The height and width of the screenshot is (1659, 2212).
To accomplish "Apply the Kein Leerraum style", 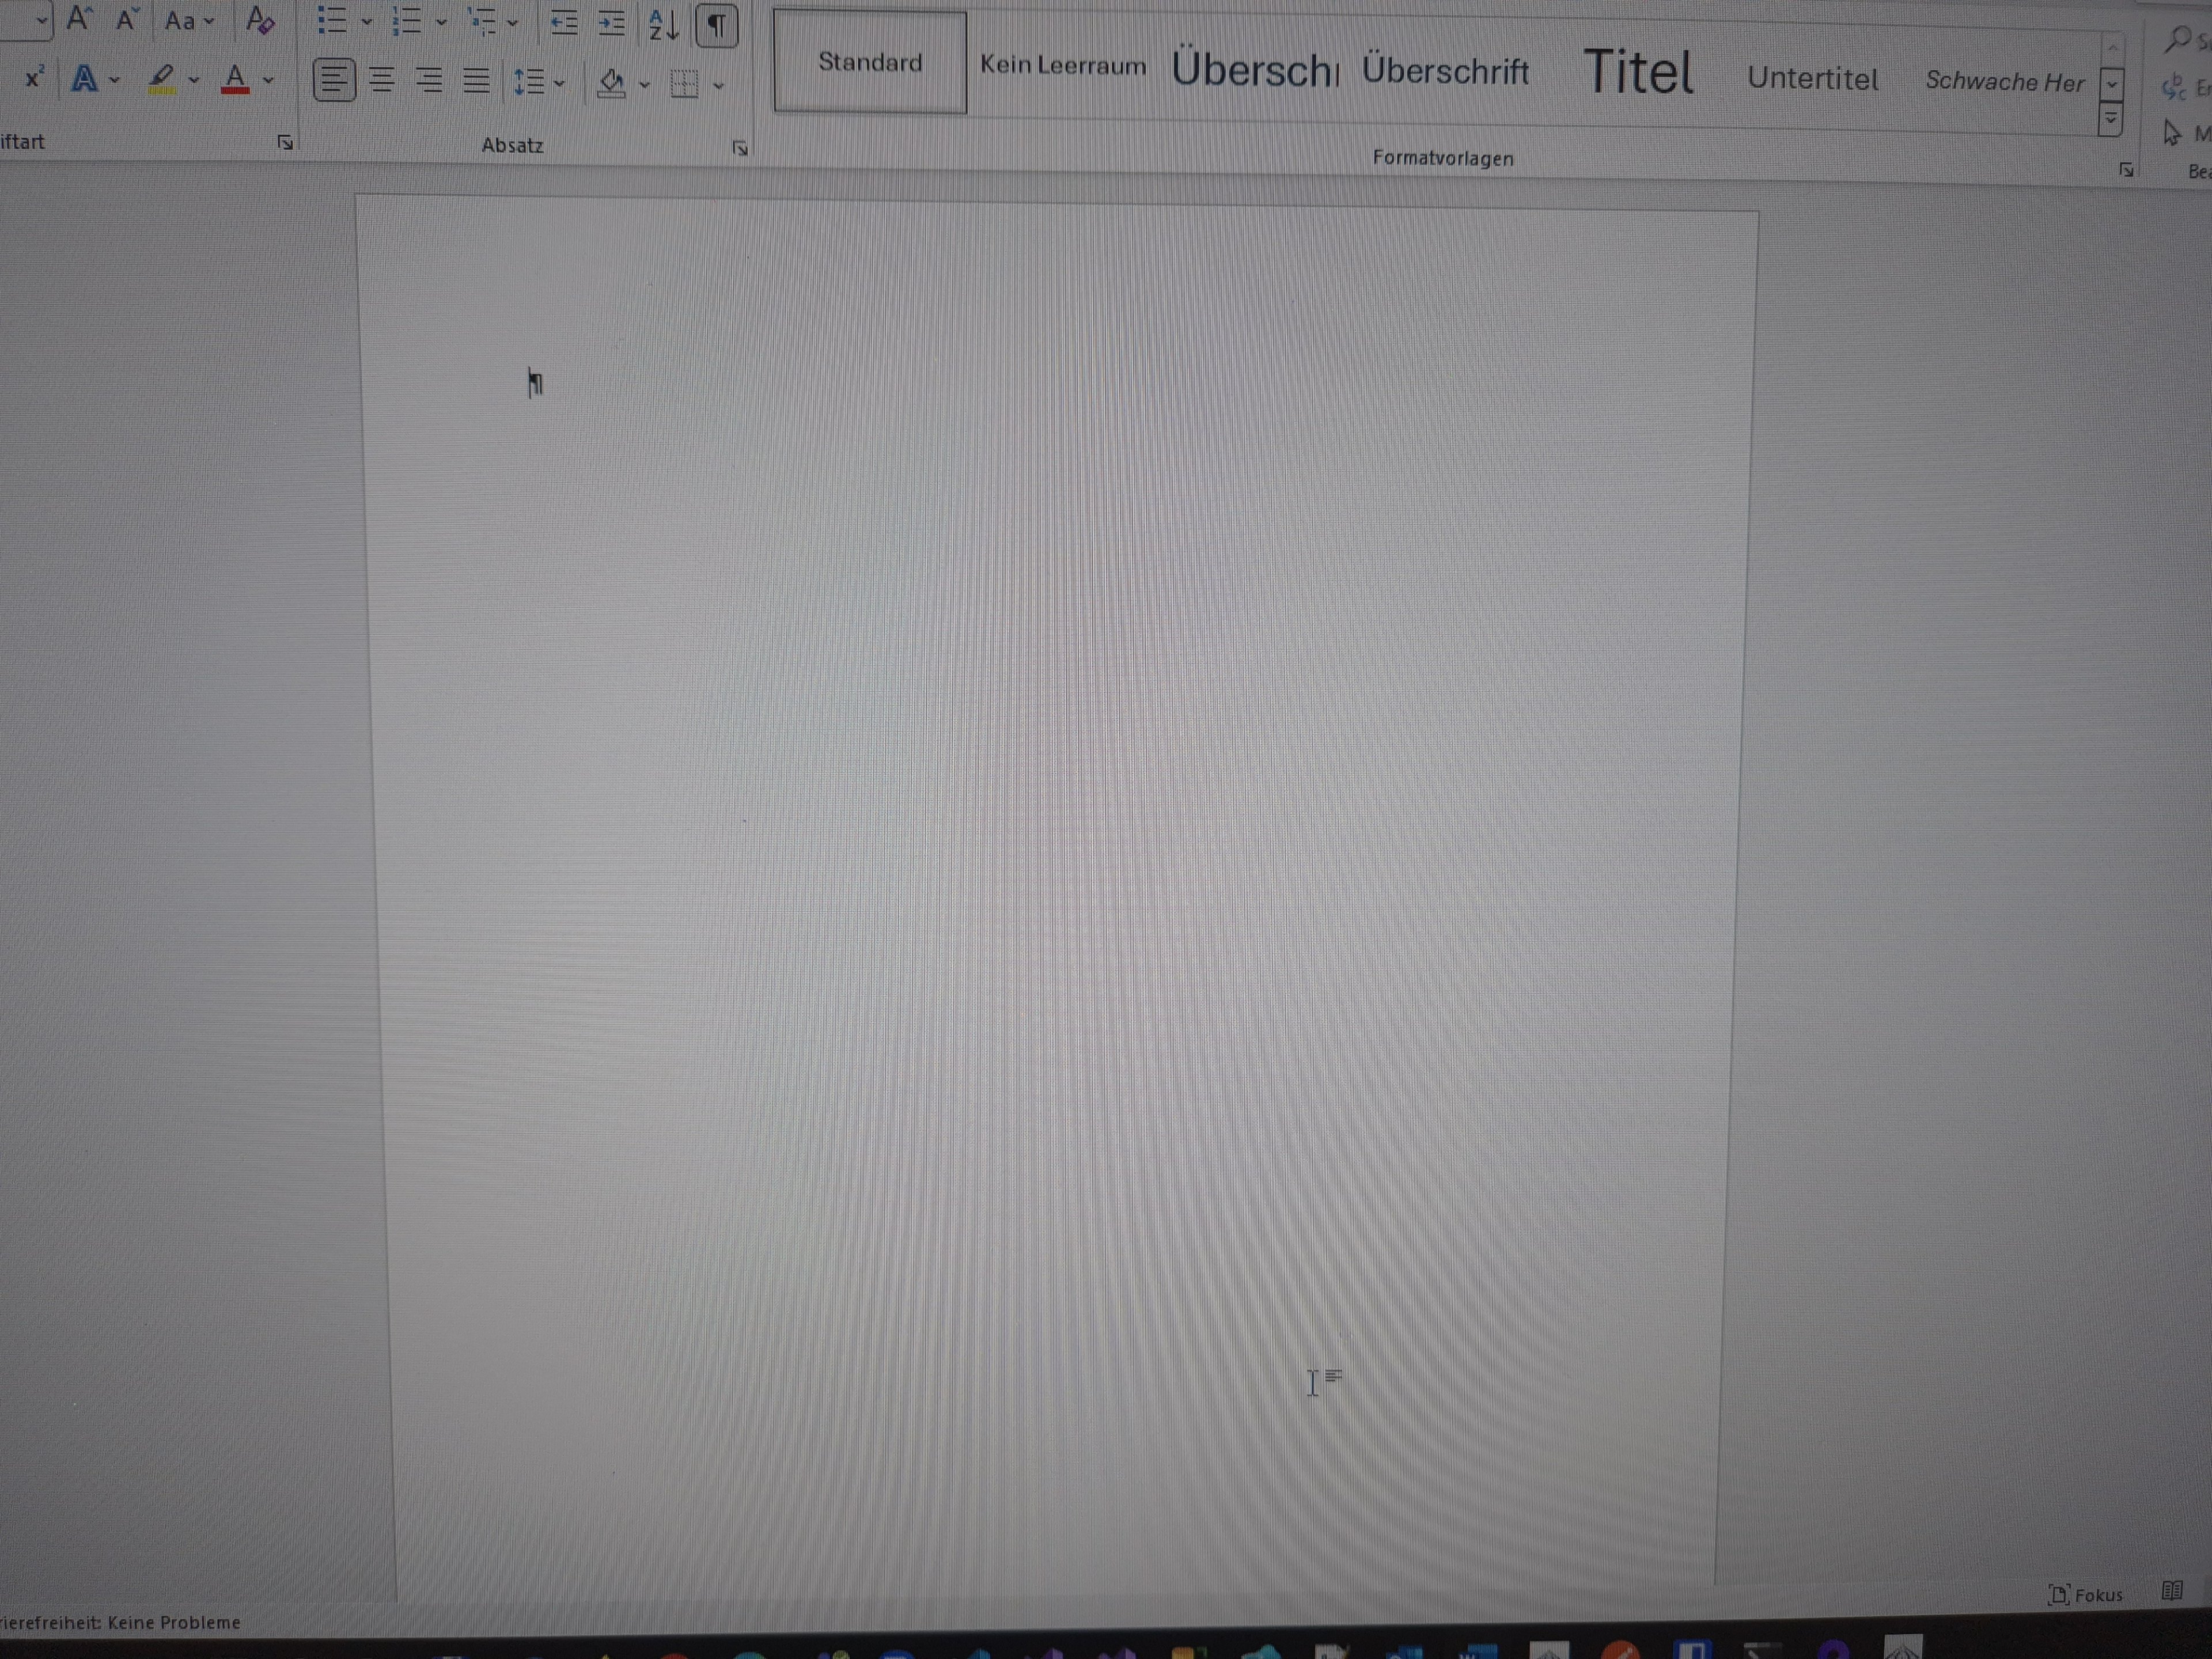I will (1062, 66).
